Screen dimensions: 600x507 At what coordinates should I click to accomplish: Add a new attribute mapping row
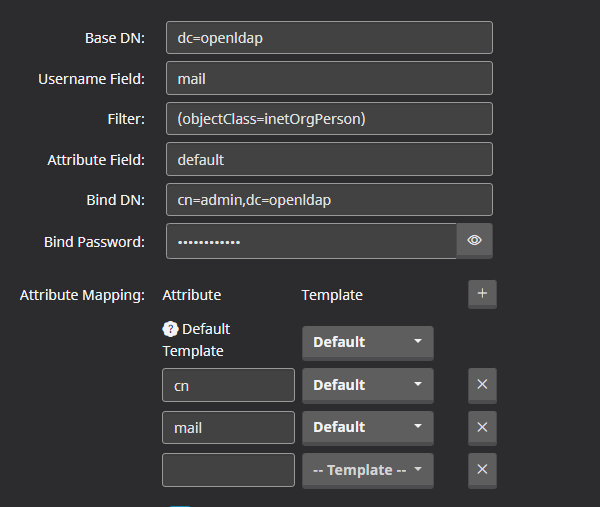[x=482, y=294]
